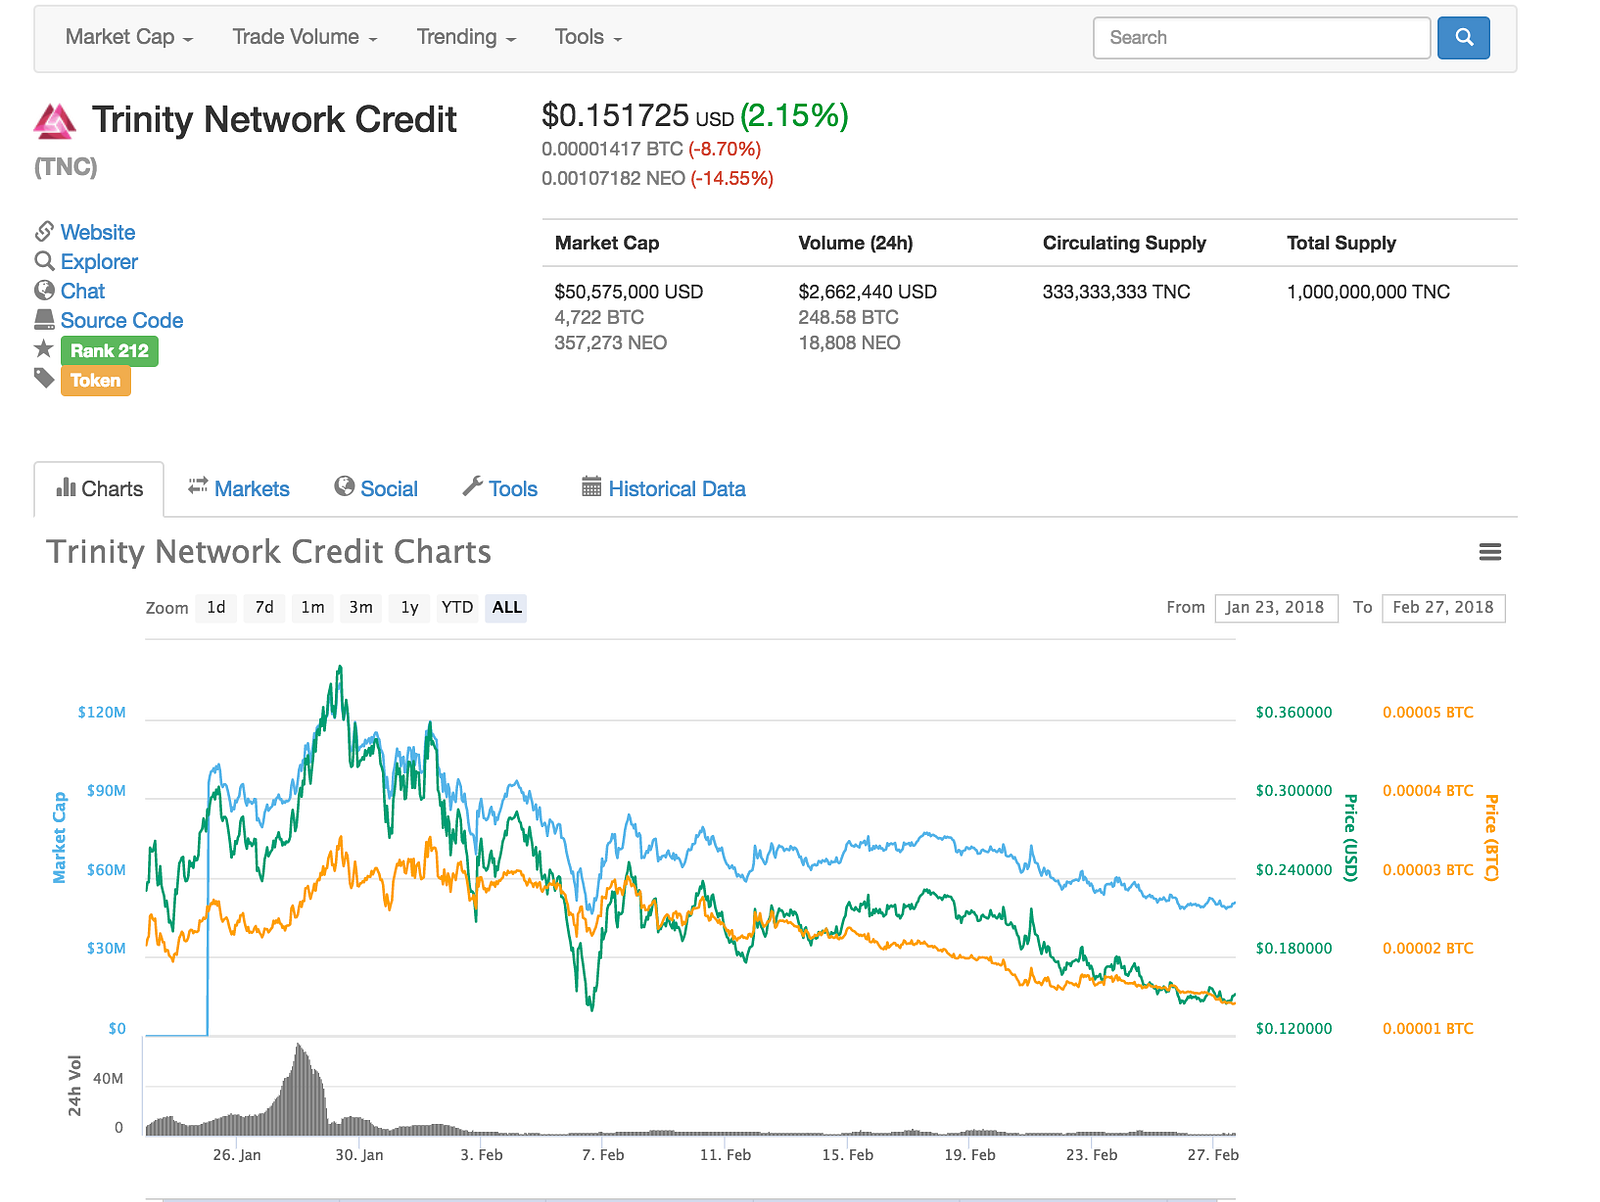This screenshot has width=1600, height=1202.
Task: Toggle the Price (BTC) axis series label
Action: click(1491, 838)
